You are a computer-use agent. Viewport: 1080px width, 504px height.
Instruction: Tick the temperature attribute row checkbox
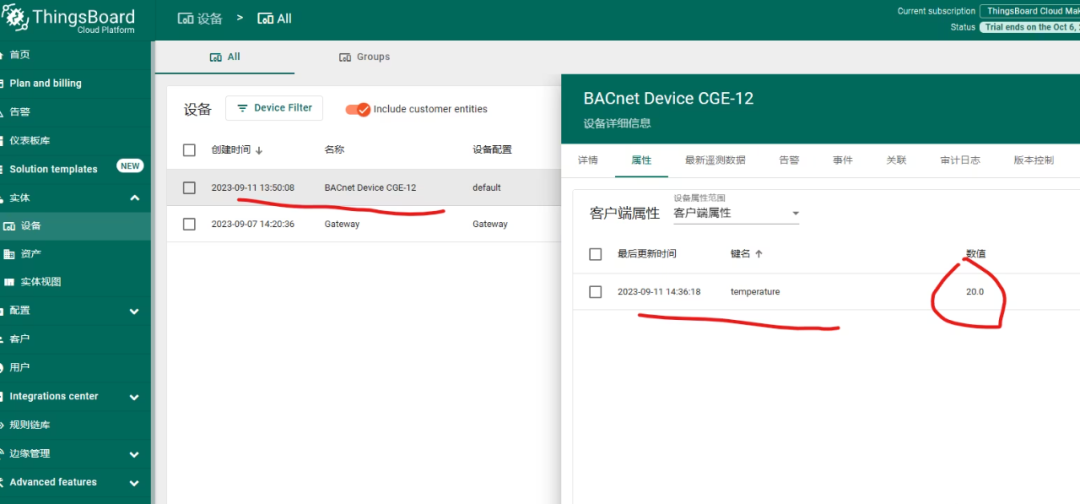595,292
